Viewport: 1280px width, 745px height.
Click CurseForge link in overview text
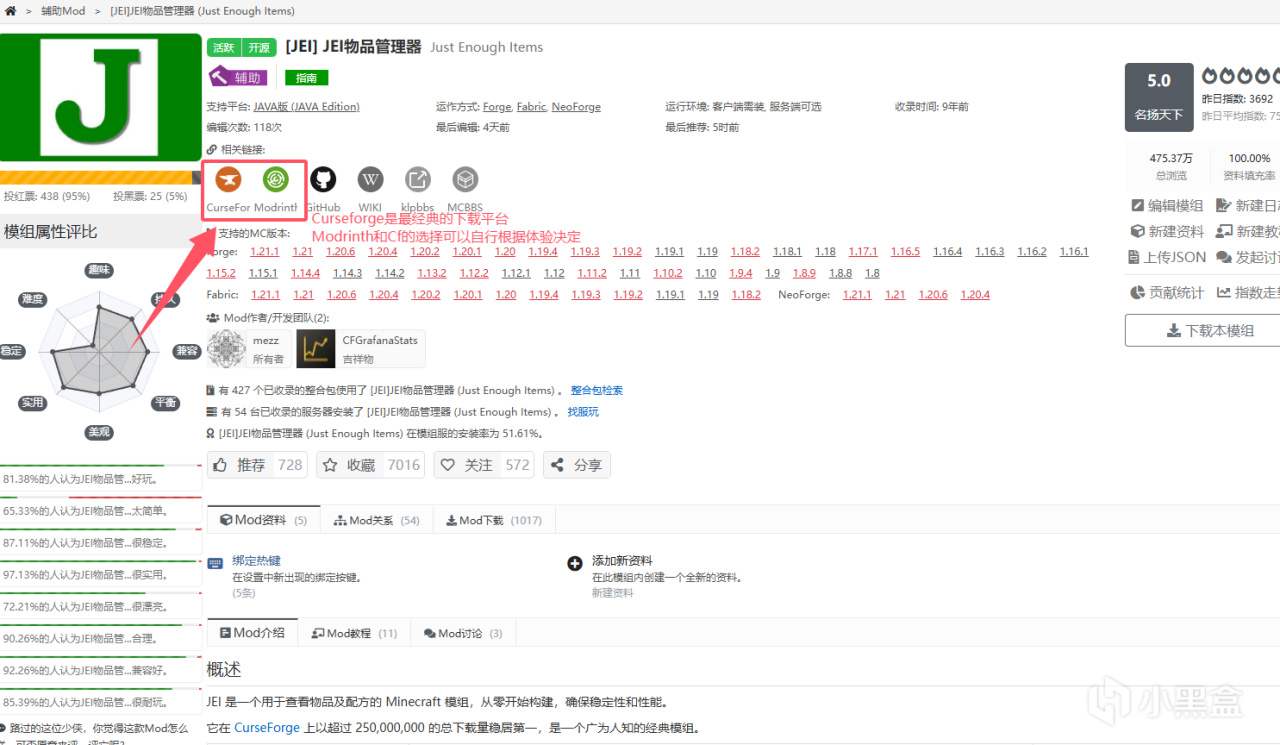(267, 727)
